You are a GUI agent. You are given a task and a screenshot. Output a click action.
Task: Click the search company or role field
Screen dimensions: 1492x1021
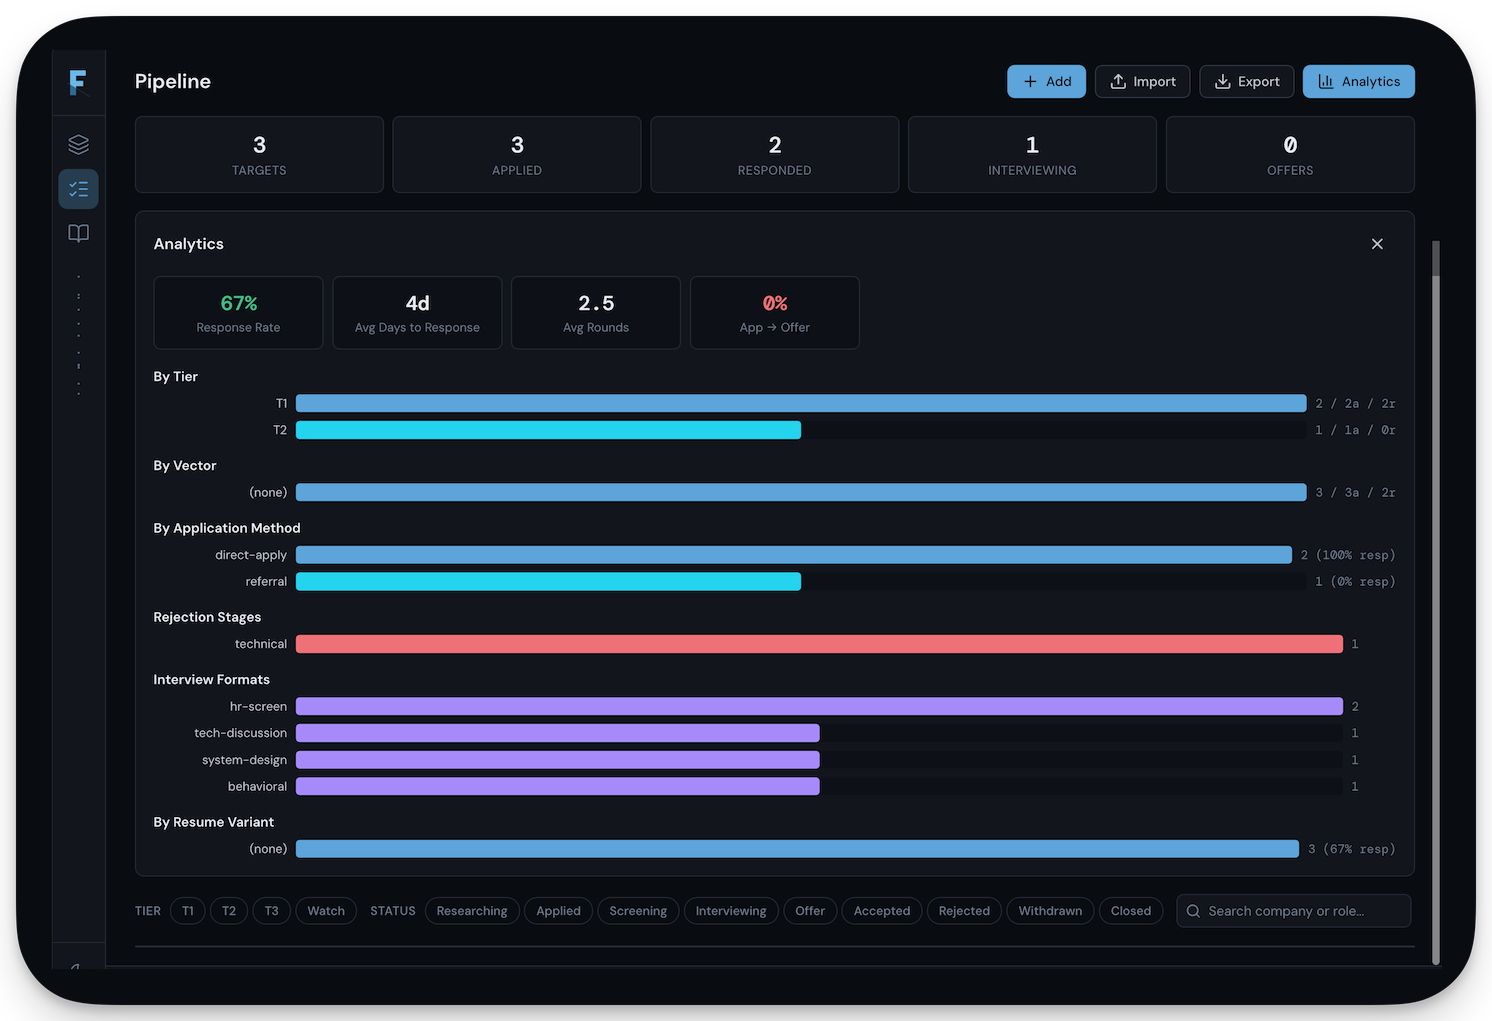tap(1293, 911)
